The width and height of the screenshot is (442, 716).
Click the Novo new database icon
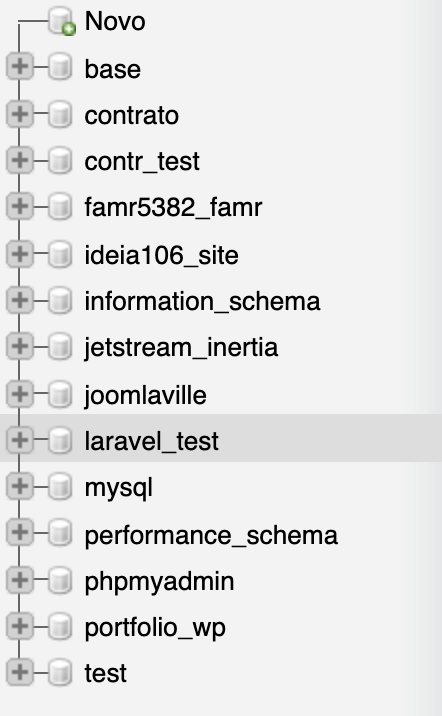point(62,21)
